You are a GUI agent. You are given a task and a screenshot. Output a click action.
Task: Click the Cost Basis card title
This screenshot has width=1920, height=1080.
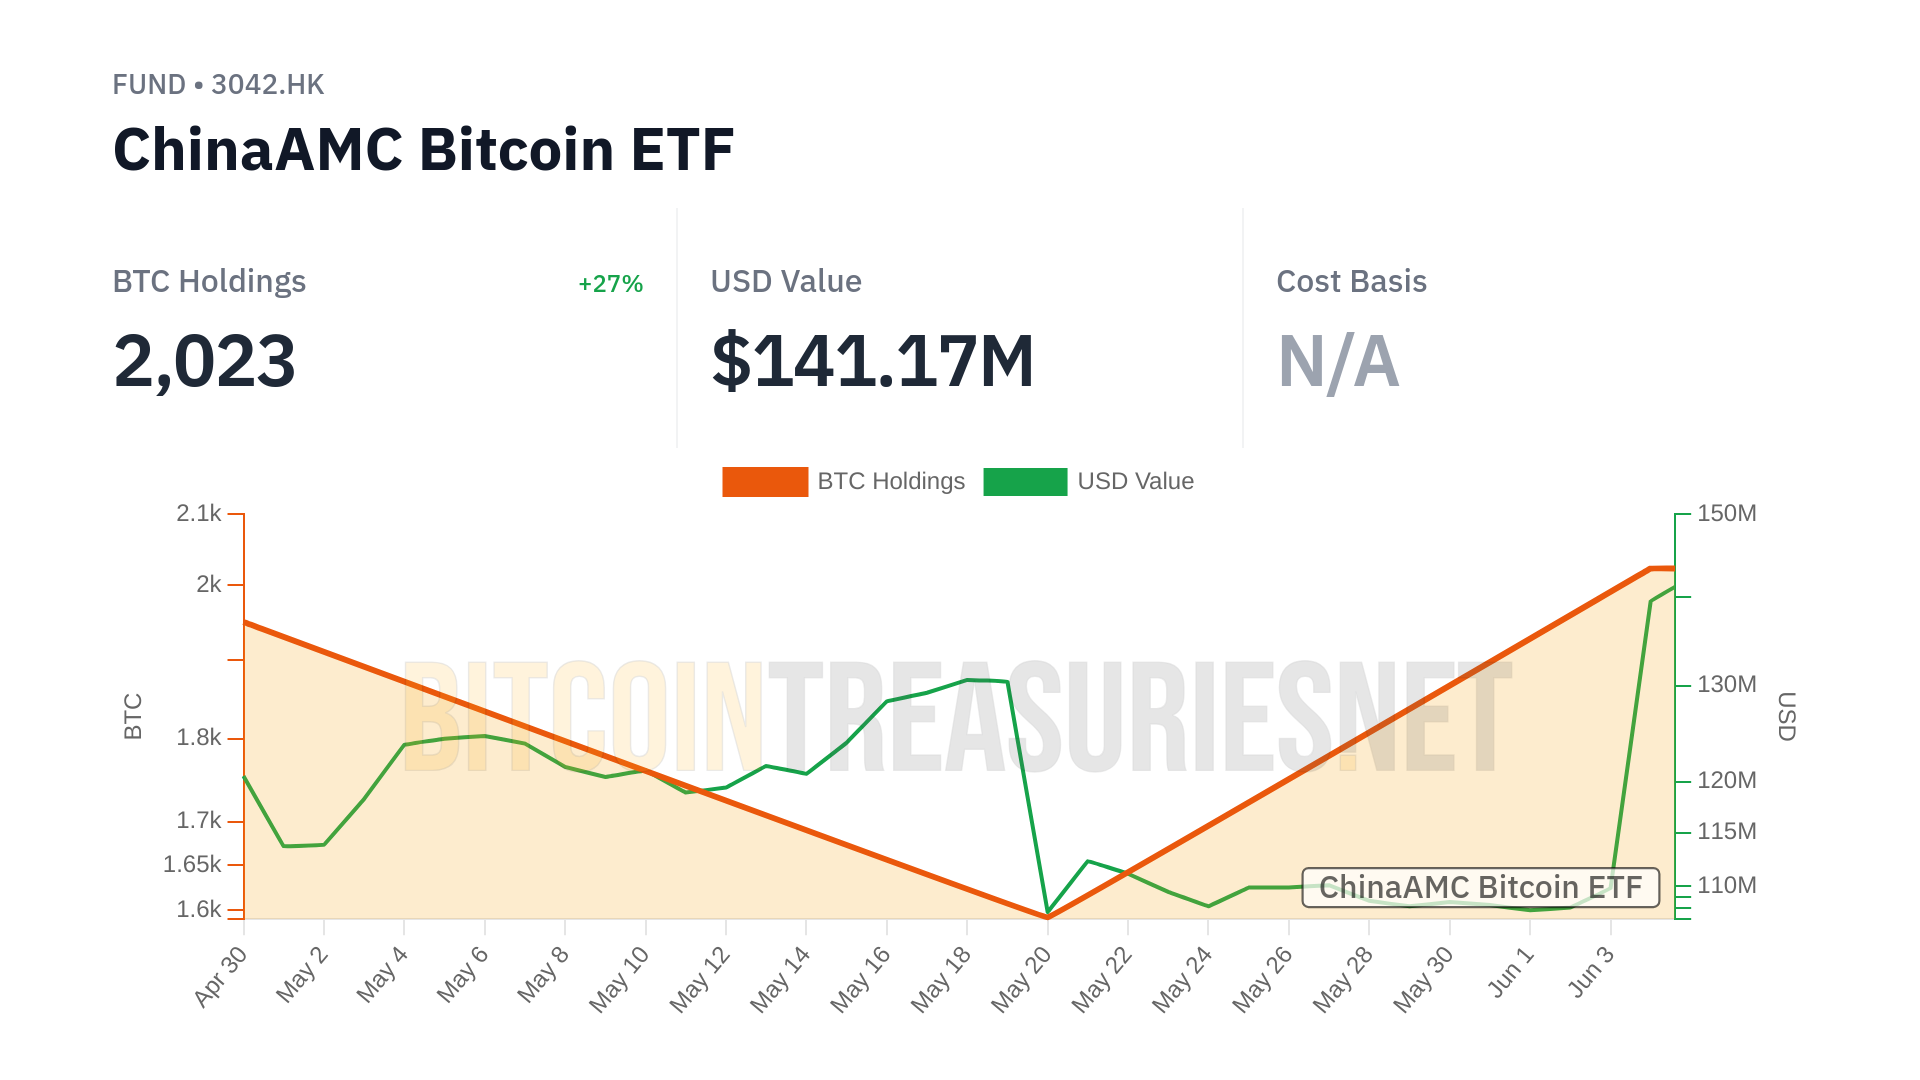(x=1351, y=282)
